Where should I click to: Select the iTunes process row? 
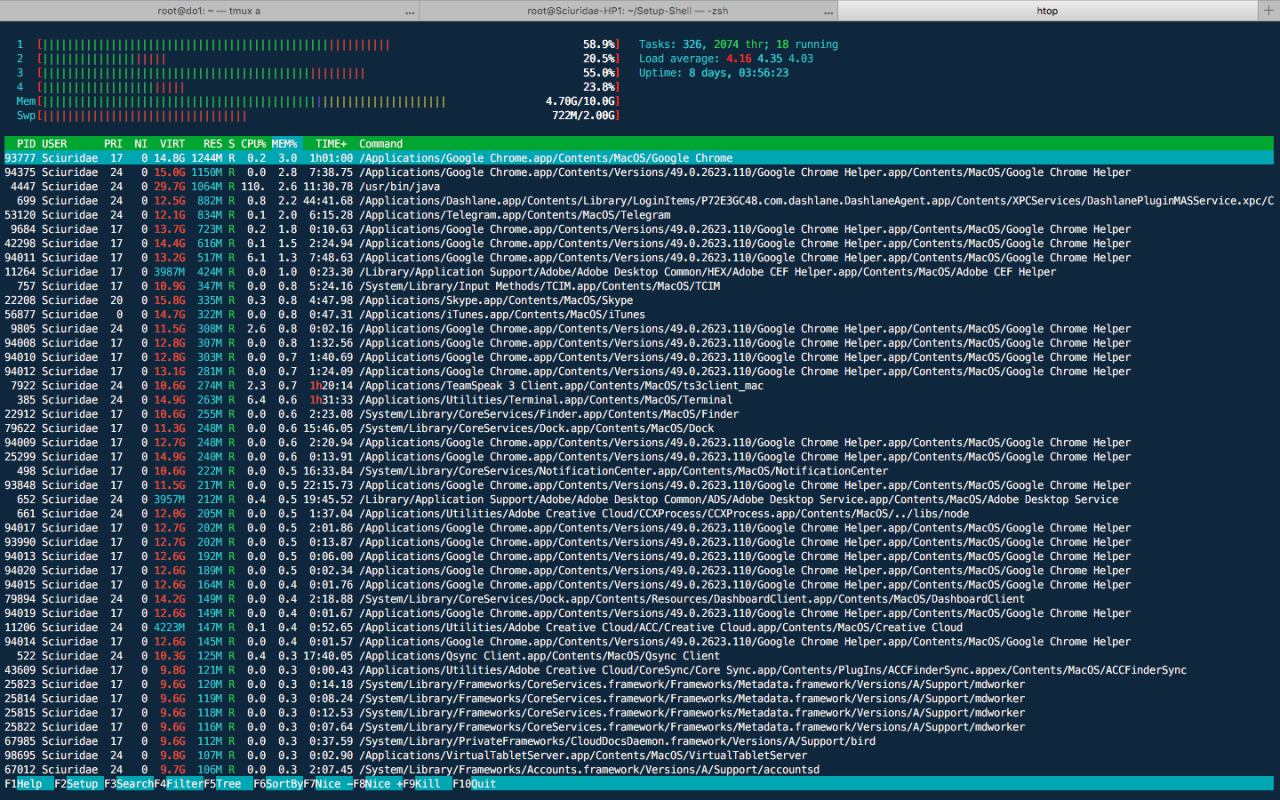coord(640,314)
